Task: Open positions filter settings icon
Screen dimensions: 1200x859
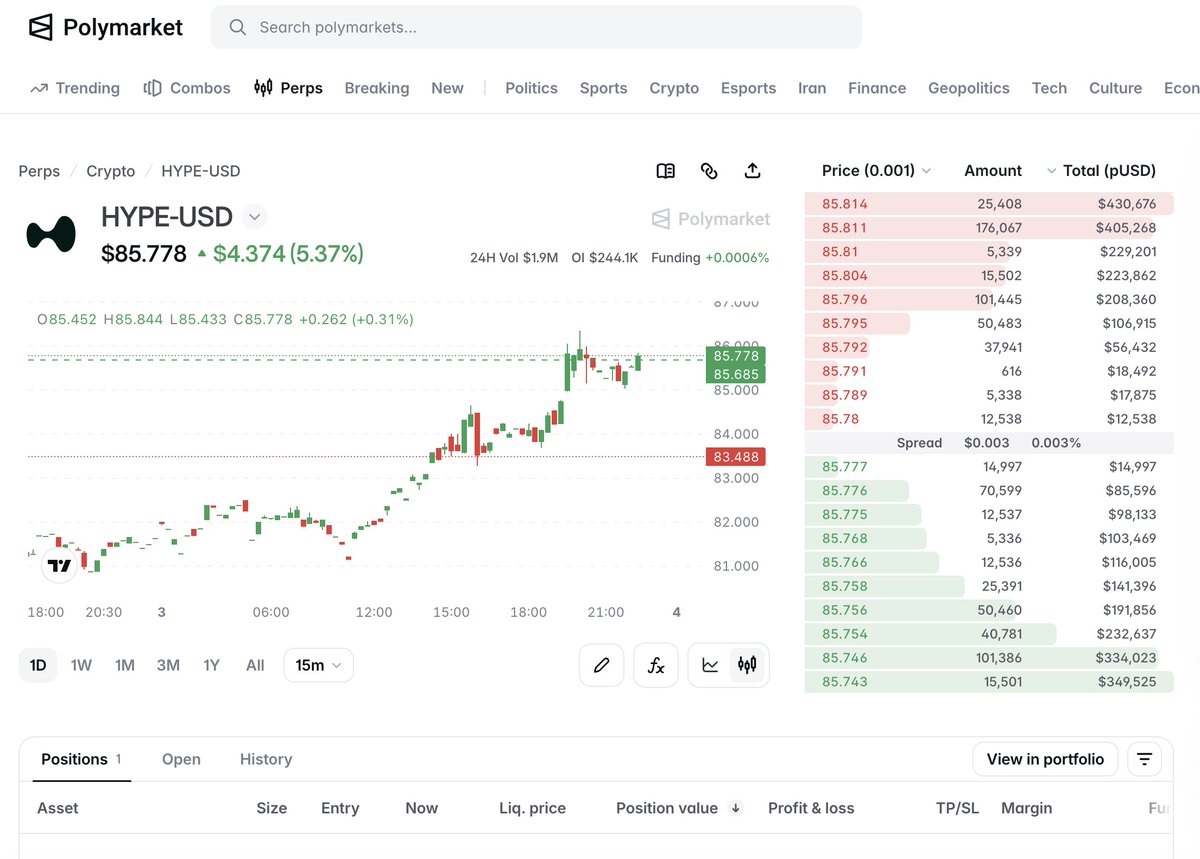Action: (1144, 759)
